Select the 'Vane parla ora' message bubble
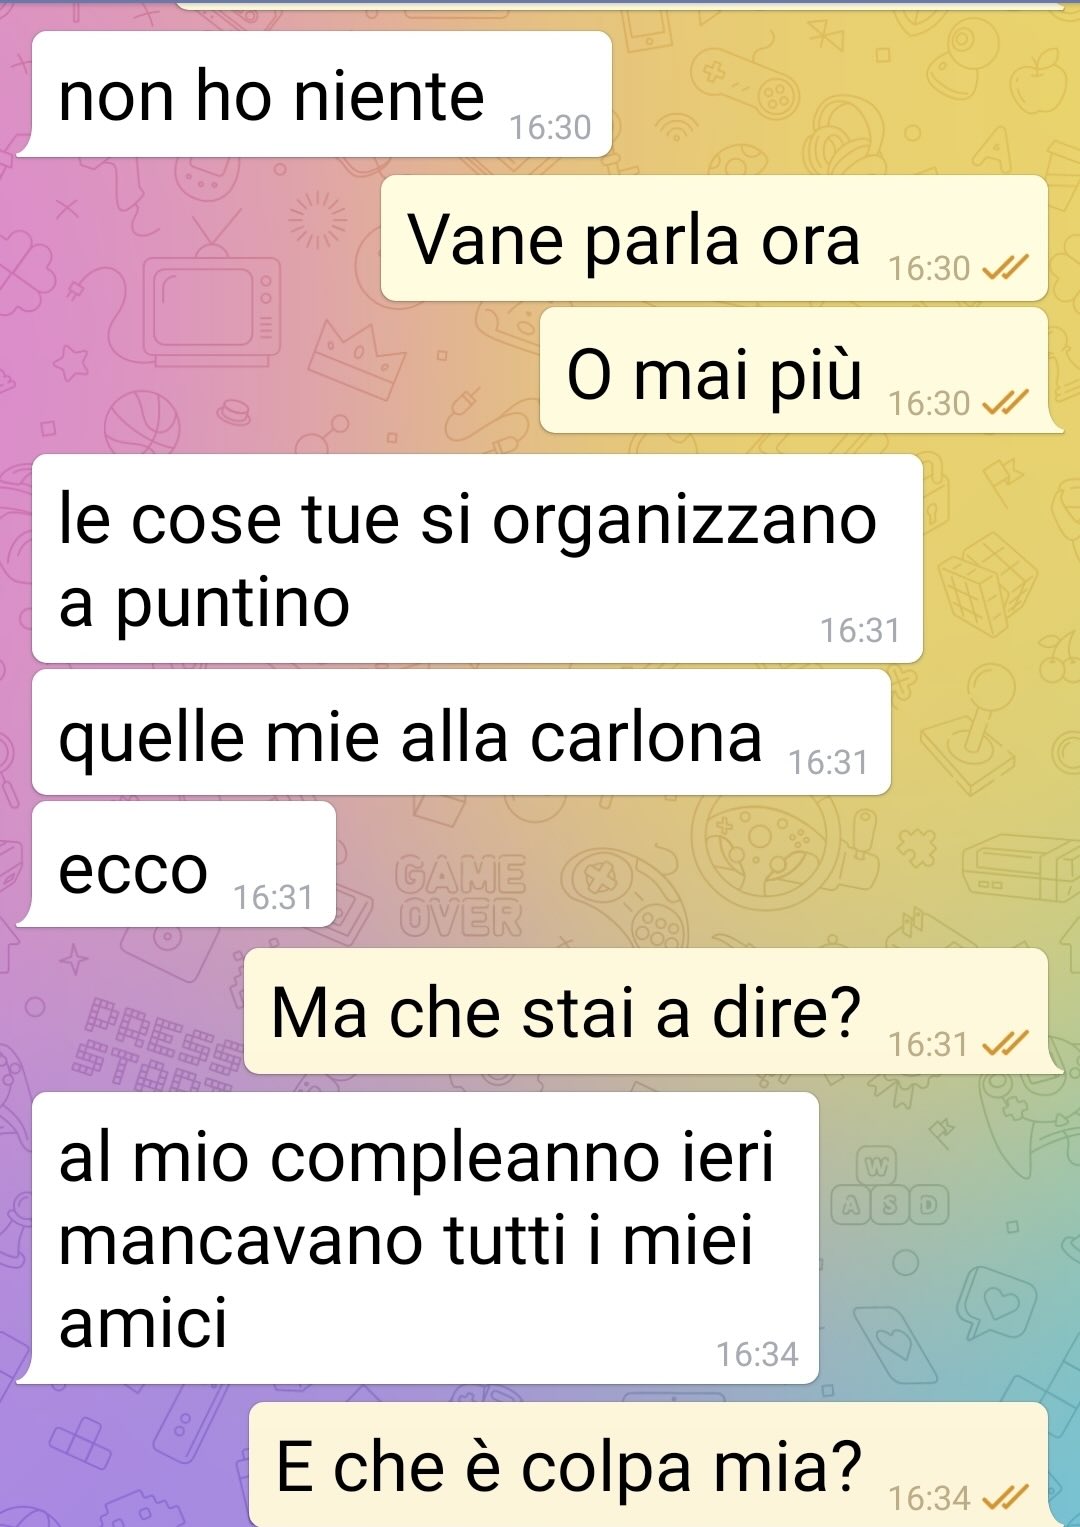The width and height of the screenshot is (1080, 1527). coord(714,238)
